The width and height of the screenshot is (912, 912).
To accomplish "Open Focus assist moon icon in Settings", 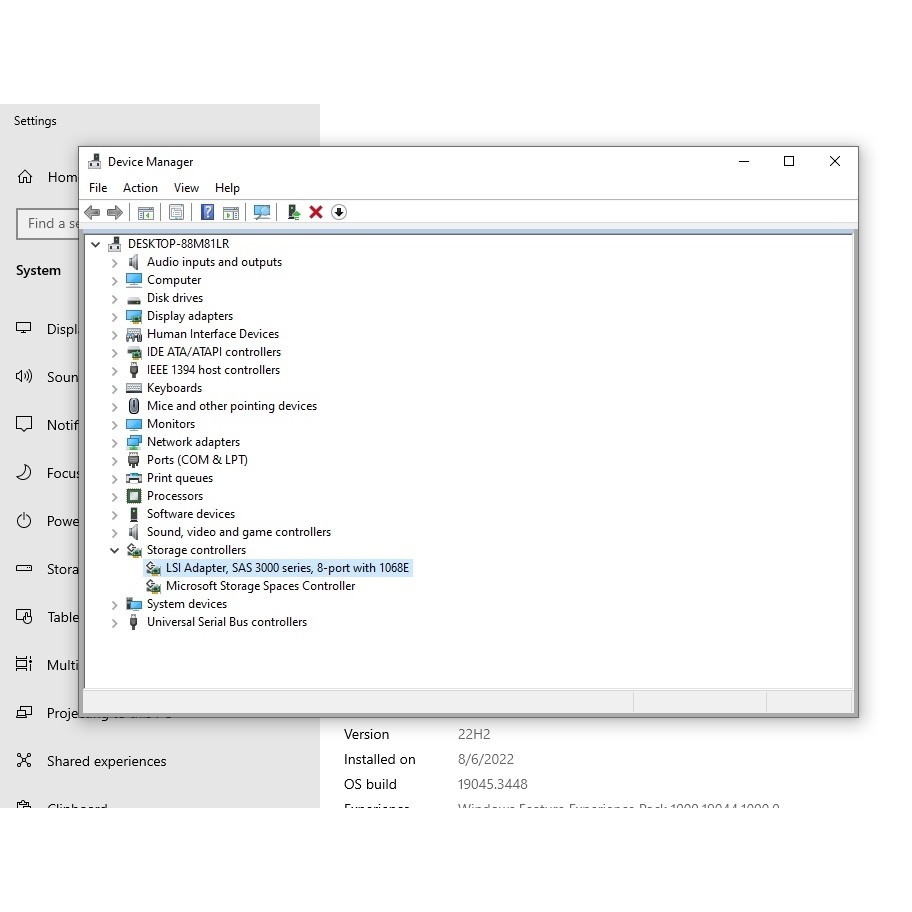I will click(x=24, y=472).
